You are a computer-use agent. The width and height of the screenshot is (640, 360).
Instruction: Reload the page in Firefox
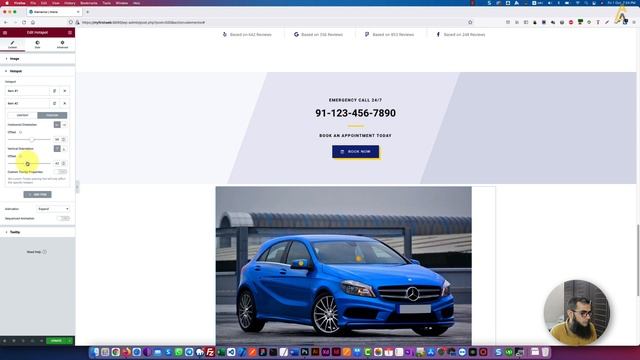tap(24, 22)
